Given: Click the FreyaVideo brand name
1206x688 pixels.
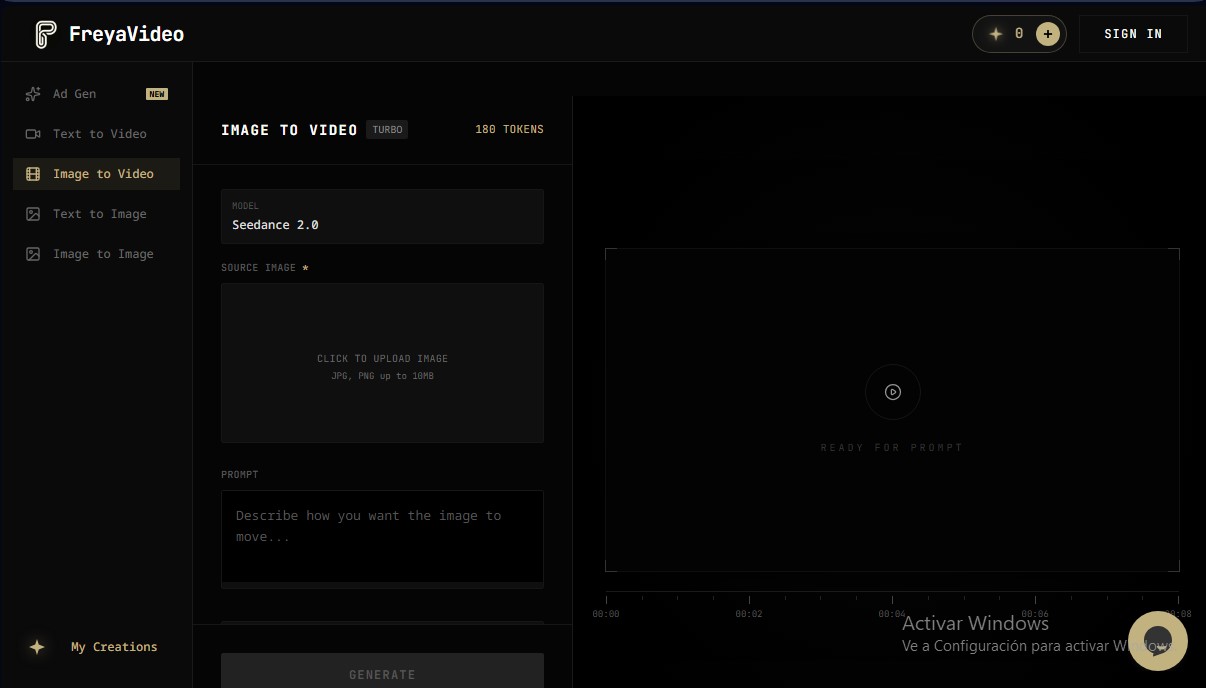Looking at the screenshot, I should tap(126, 34).
